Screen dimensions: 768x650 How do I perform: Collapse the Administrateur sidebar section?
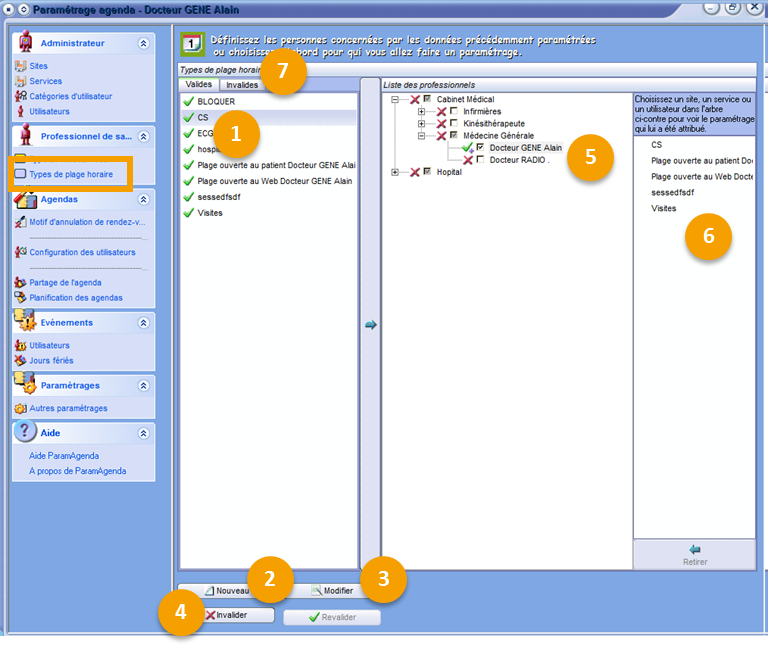pyautogui.click(x=144, y=43)
